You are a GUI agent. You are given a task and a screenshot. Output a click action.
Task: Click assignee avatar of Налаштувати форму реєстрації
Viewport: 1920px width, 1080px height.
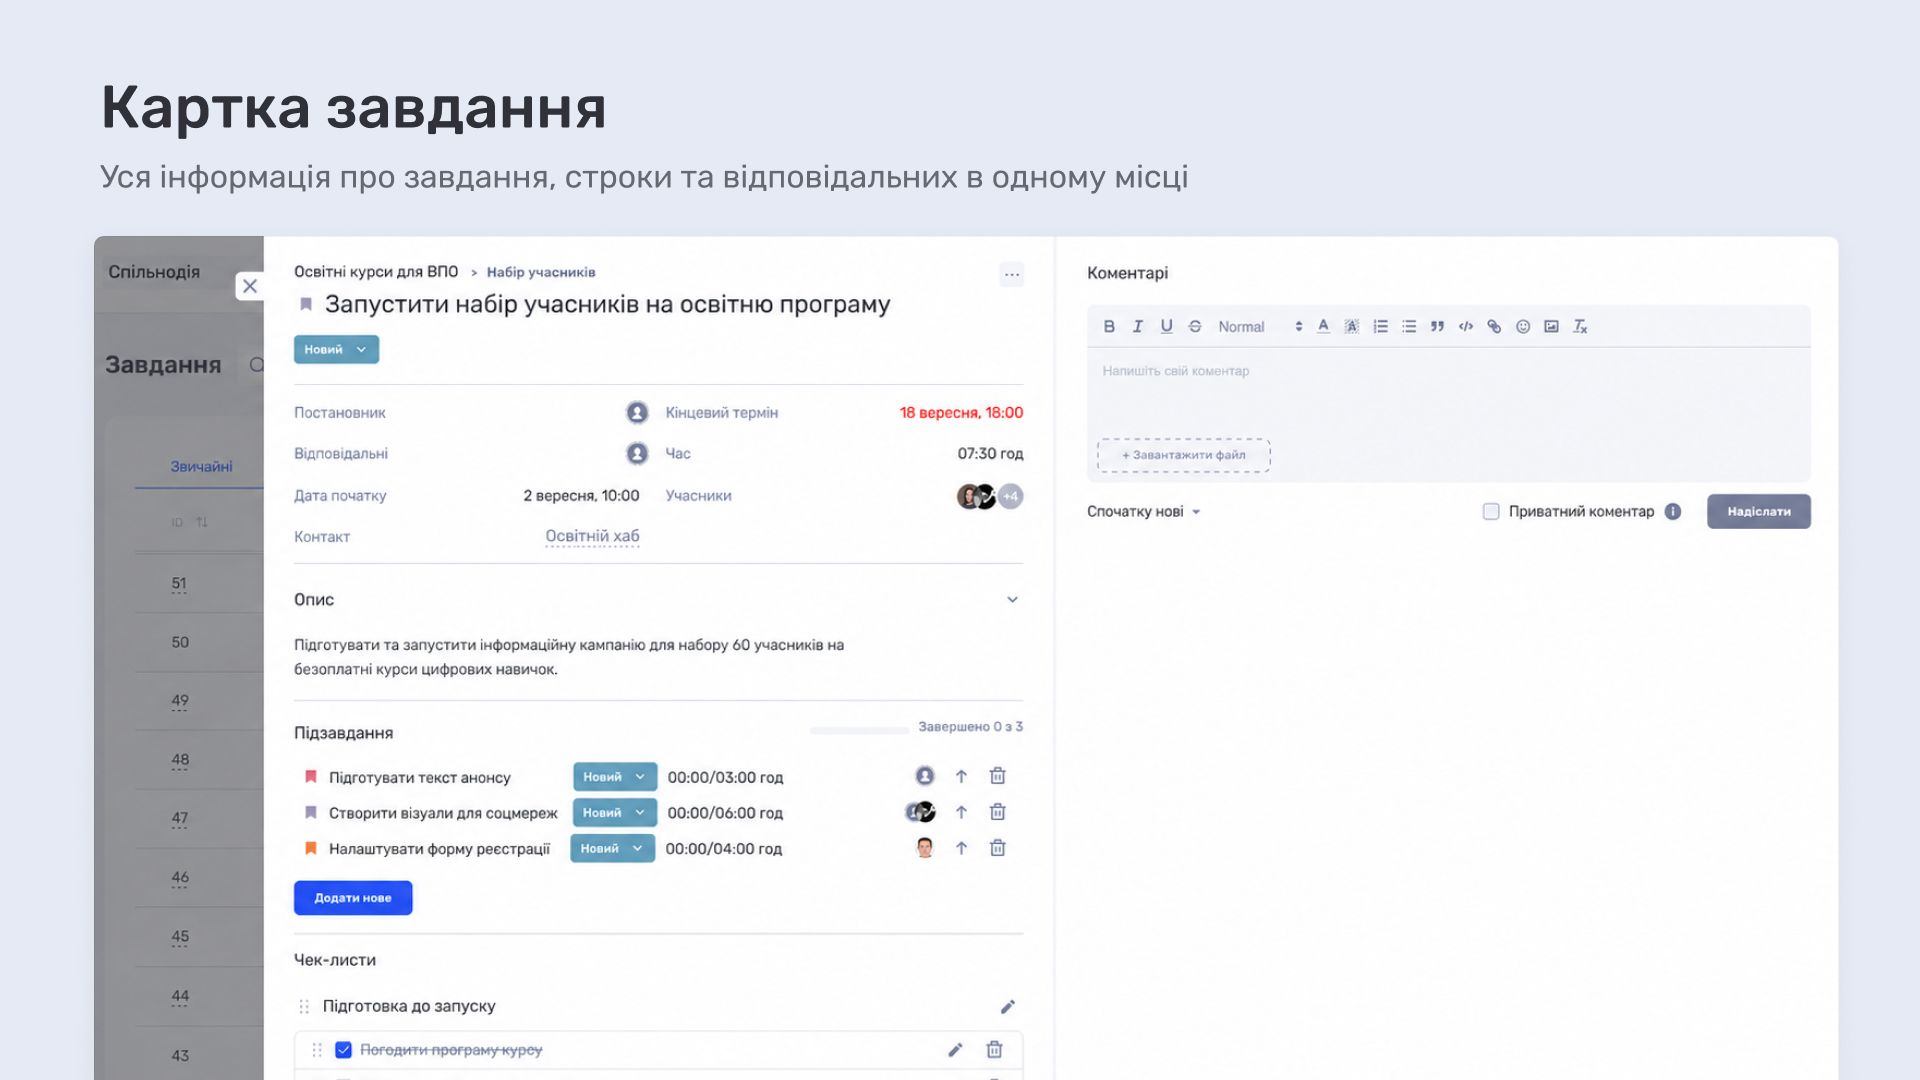925,848
